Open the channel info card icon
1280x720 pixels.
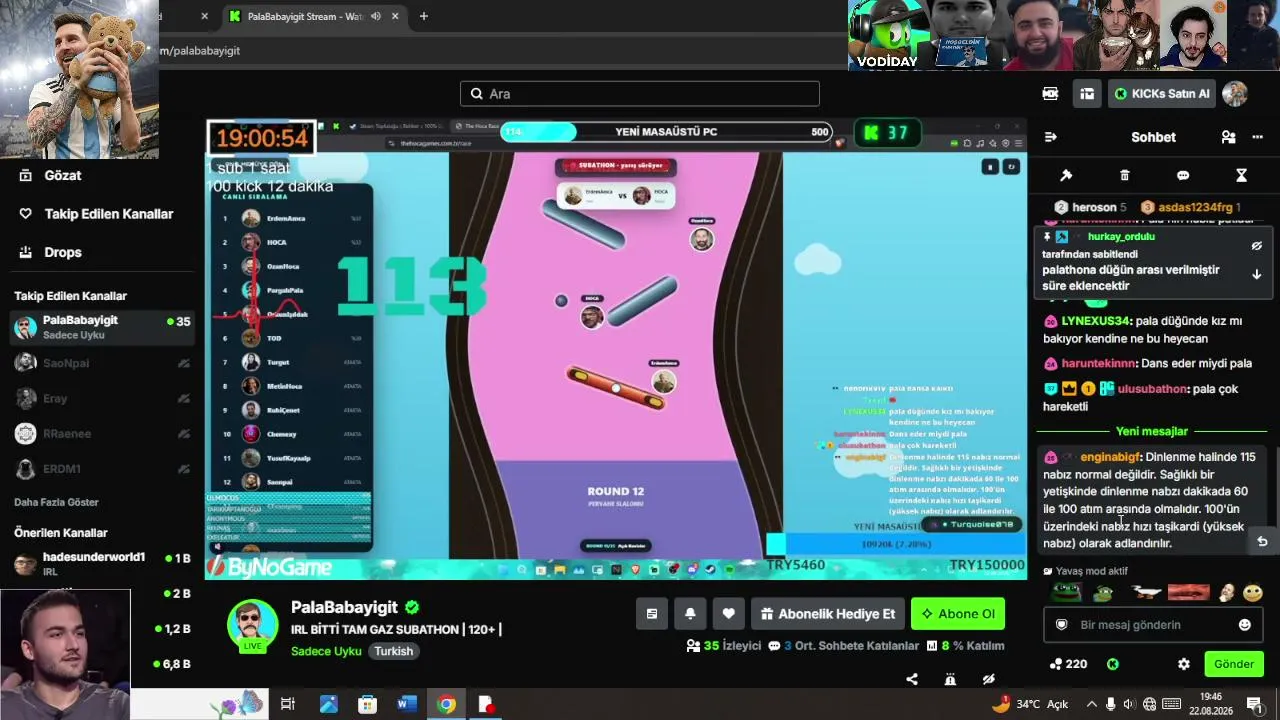coord(652,614)
